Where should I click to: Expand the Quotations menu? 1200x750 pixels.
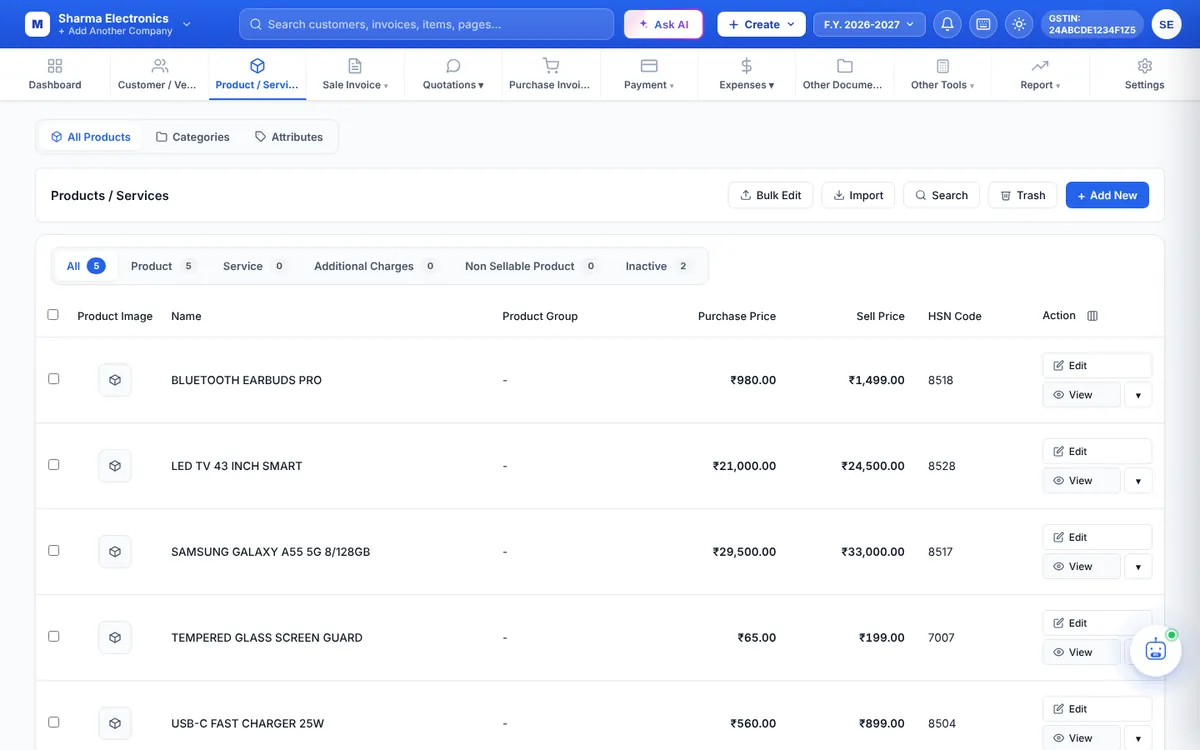click(453, 74)
